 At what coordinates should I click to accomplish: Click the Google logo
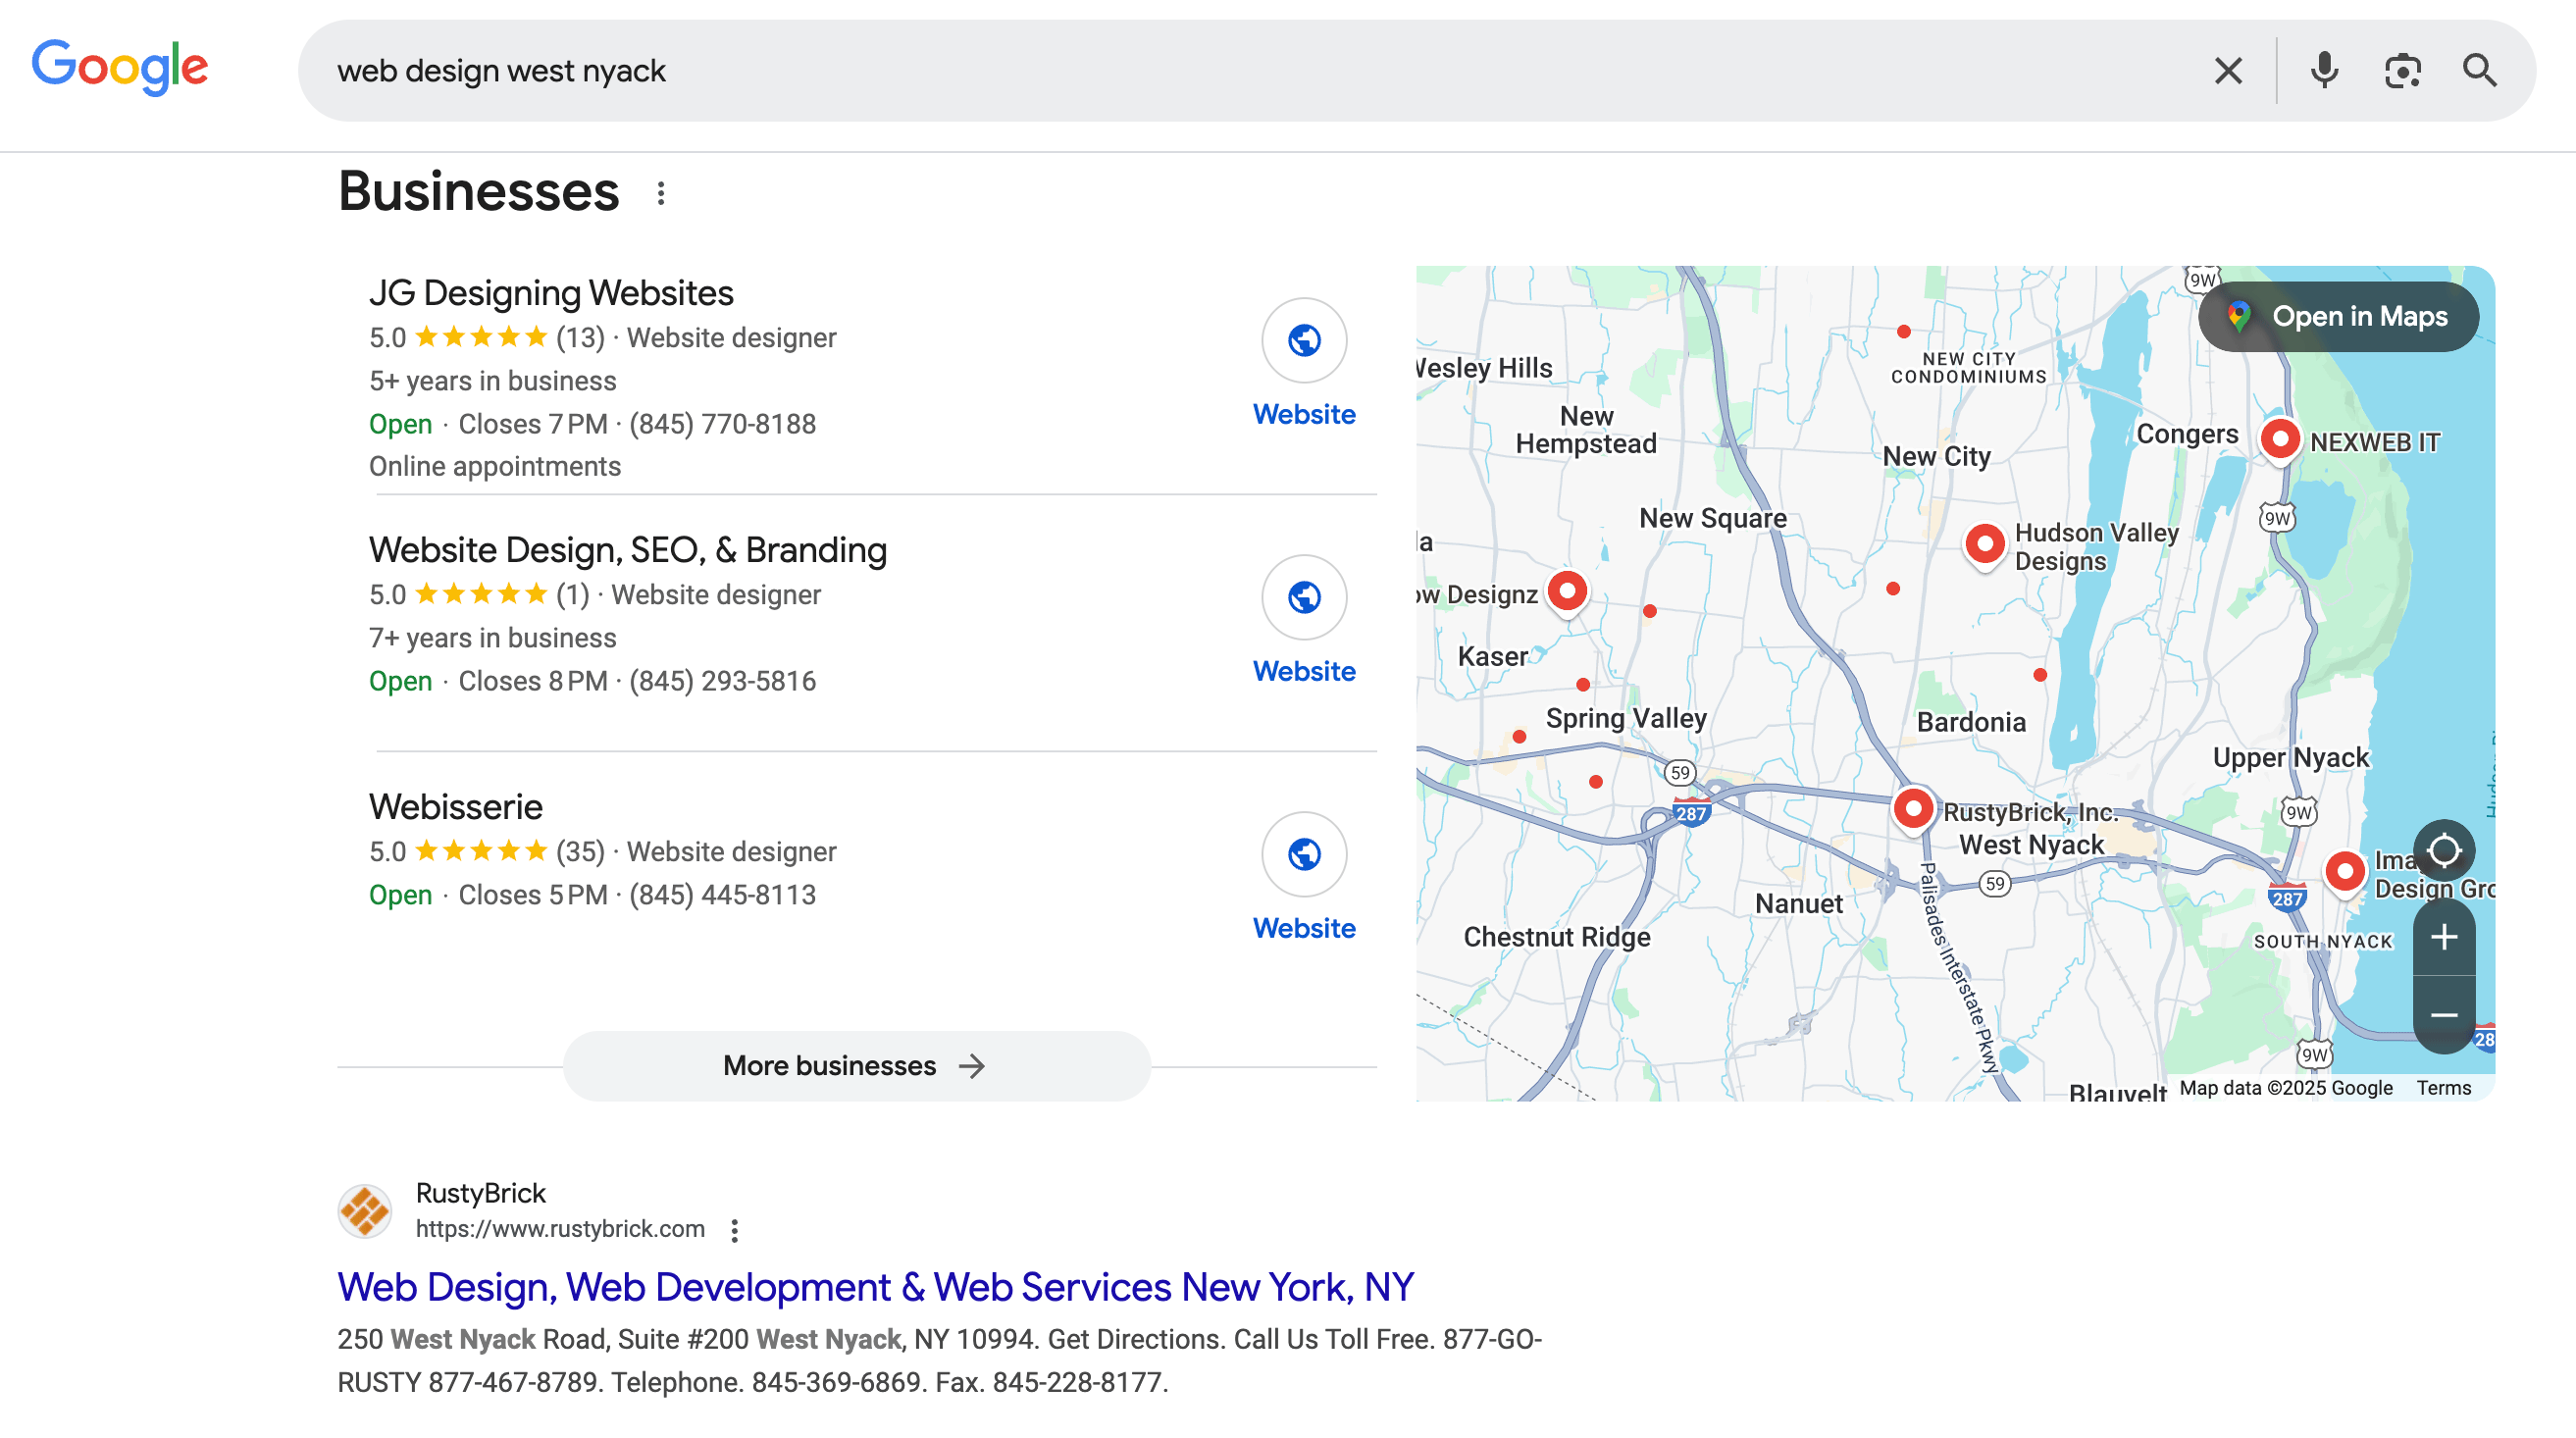[x=120, y=67]
